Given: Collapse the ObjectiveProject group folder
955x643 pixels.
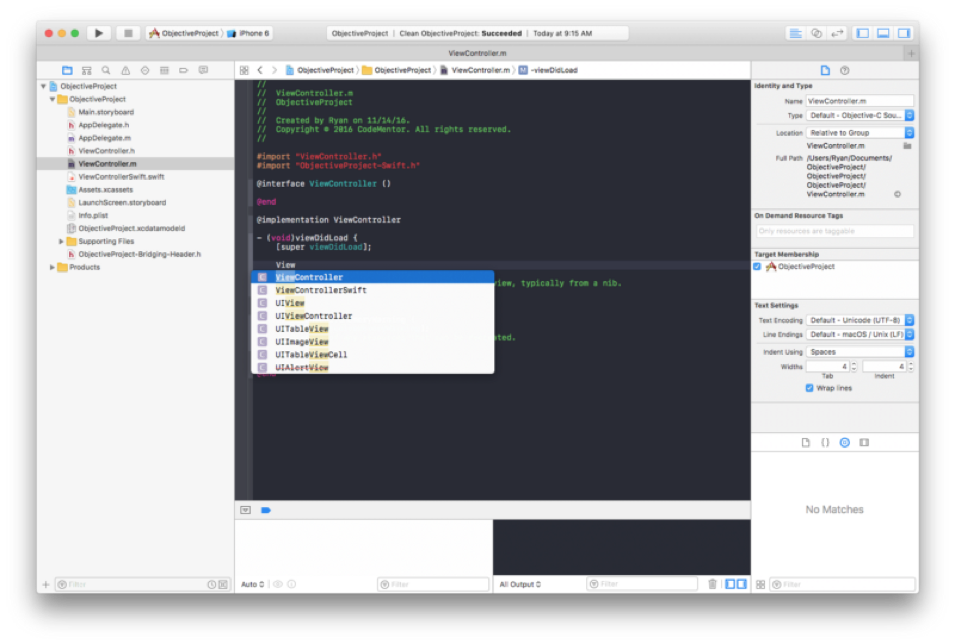Looking at the screenshot, I should click(x=52, y=99).
